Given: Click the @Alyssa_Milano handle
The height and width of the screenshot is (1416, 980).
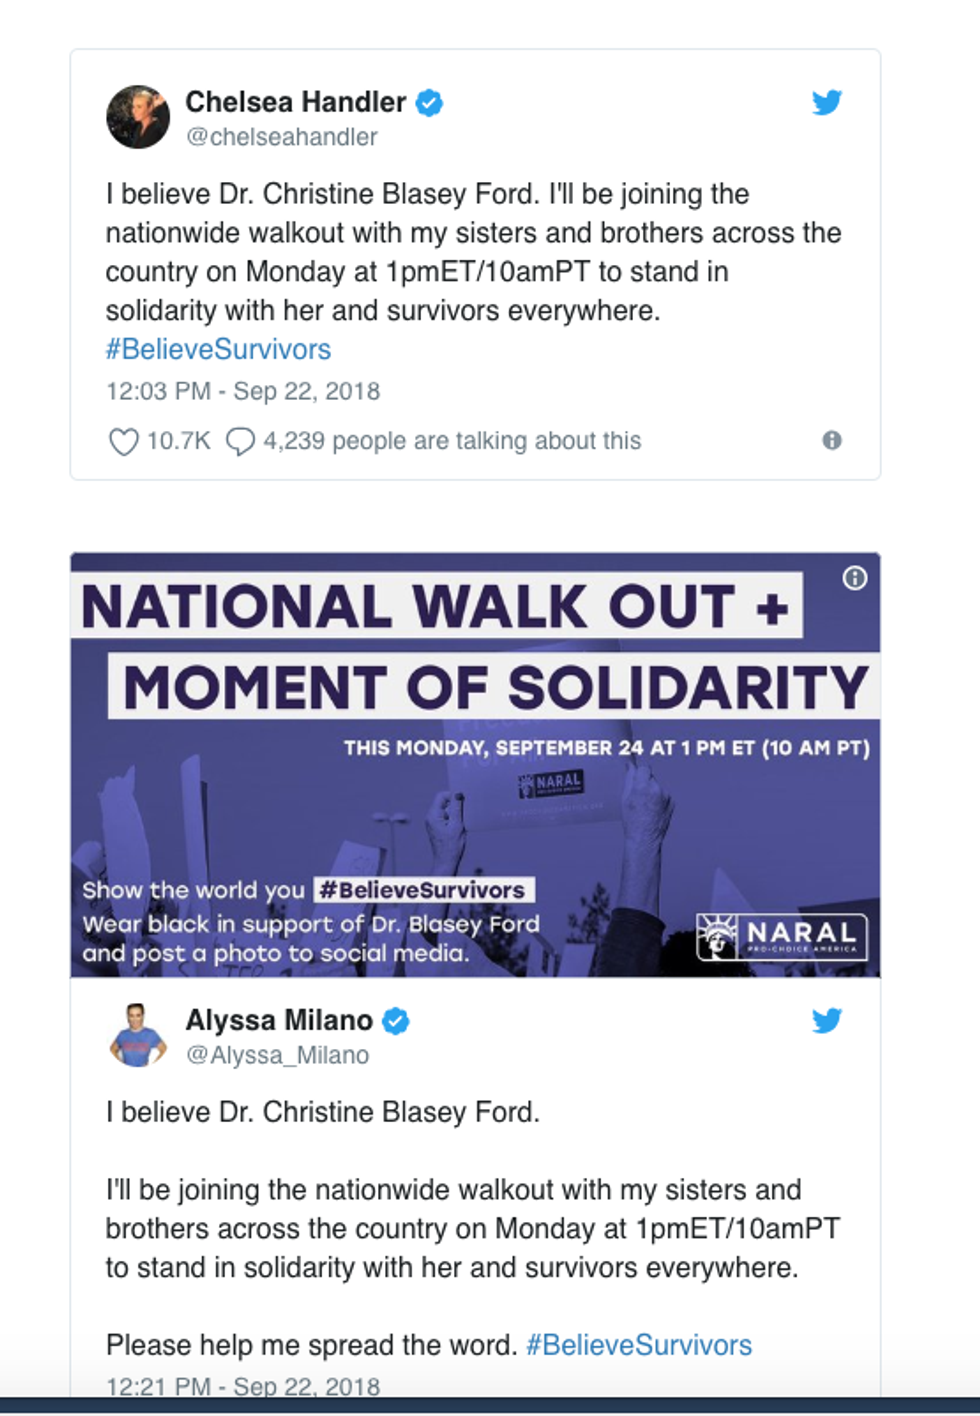Looking at the screenshot, I should [278, 1055].
